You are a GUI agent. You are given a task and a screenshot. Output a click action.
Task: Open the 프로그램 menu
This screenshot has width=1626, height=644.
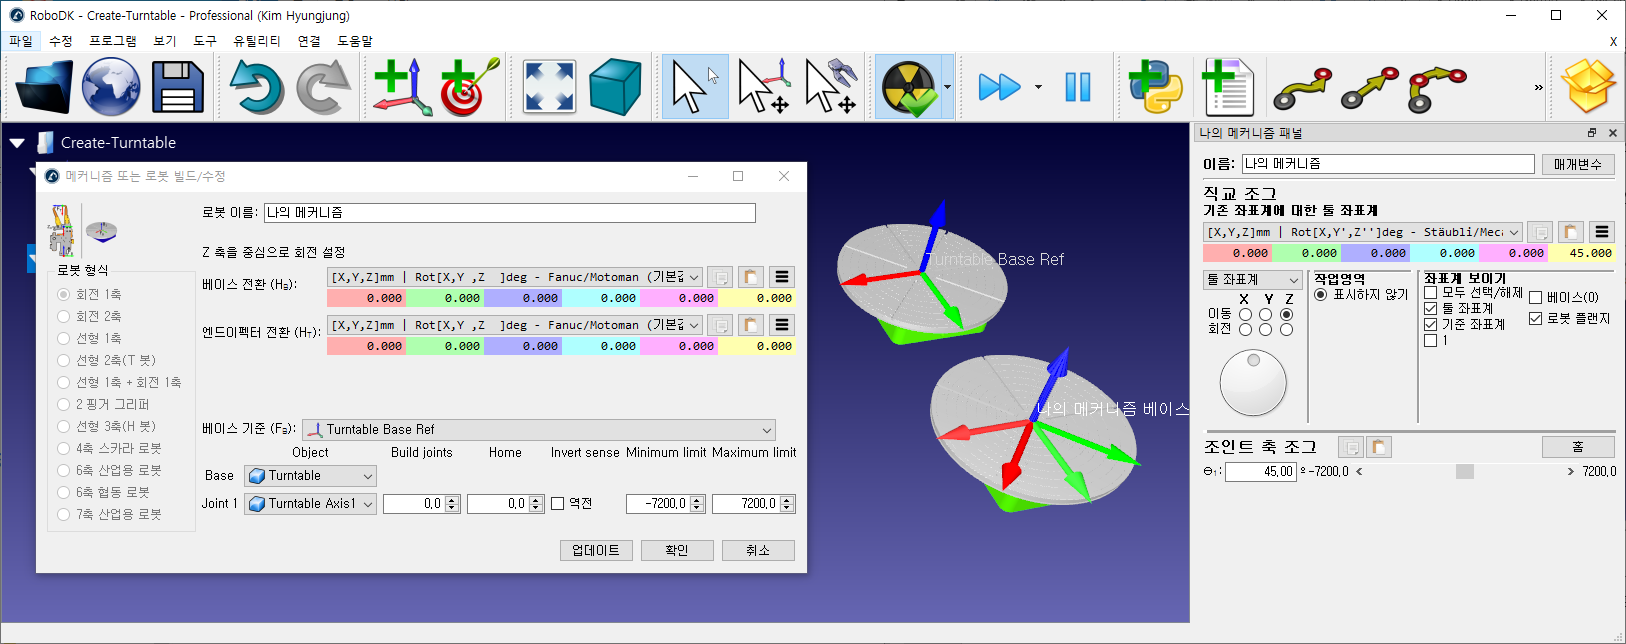pos(113,41)
